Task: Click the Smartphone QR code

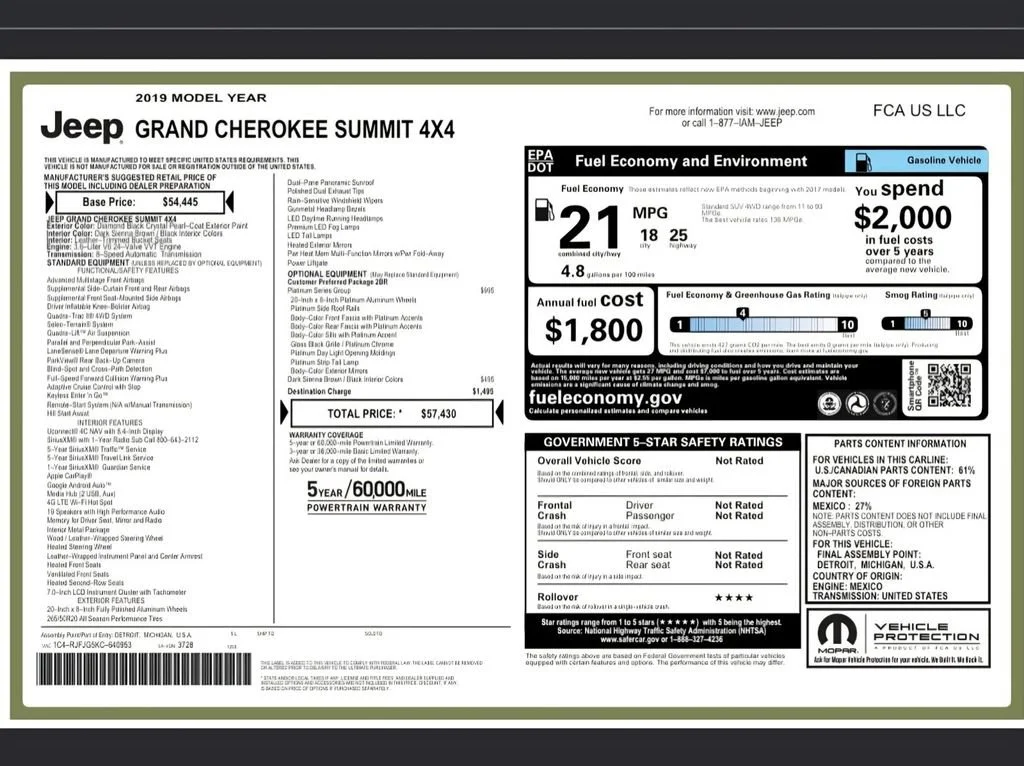Action: [x=950, y=386]
